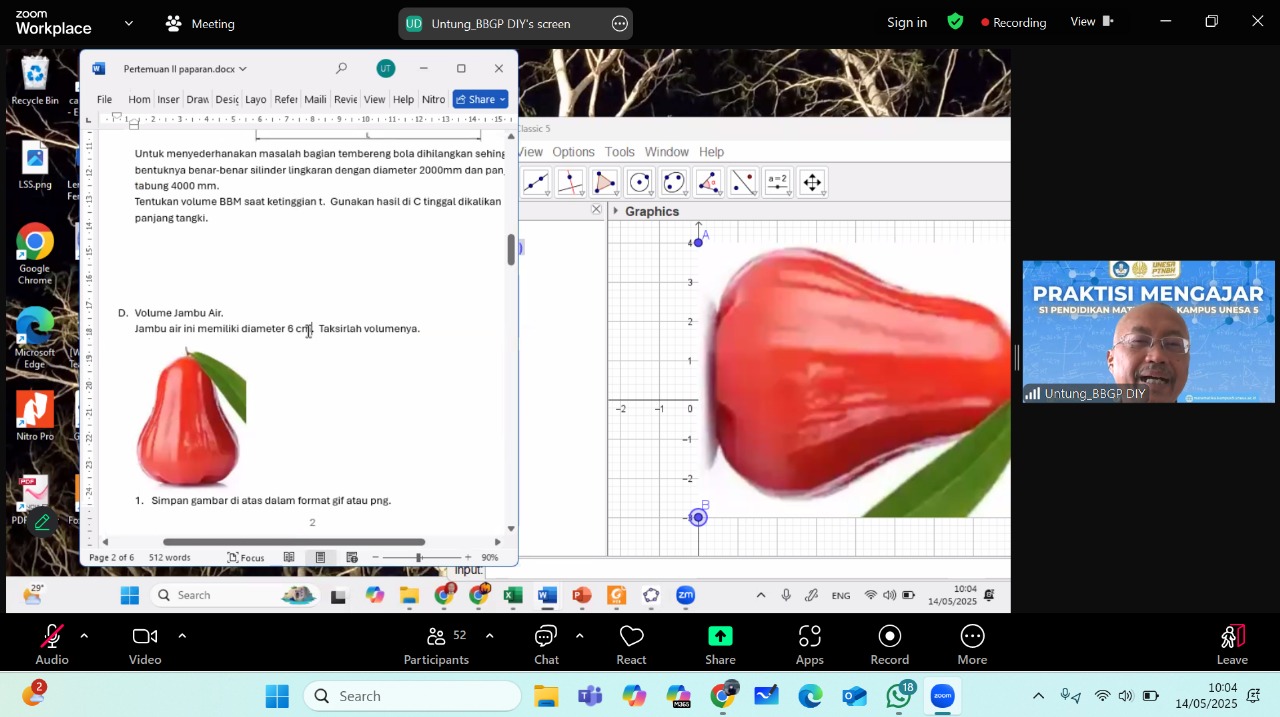The height and width of the screenshot is (717, 1280).
Task: Open Zoom View layout dropdown
Action: [1092, 22]
